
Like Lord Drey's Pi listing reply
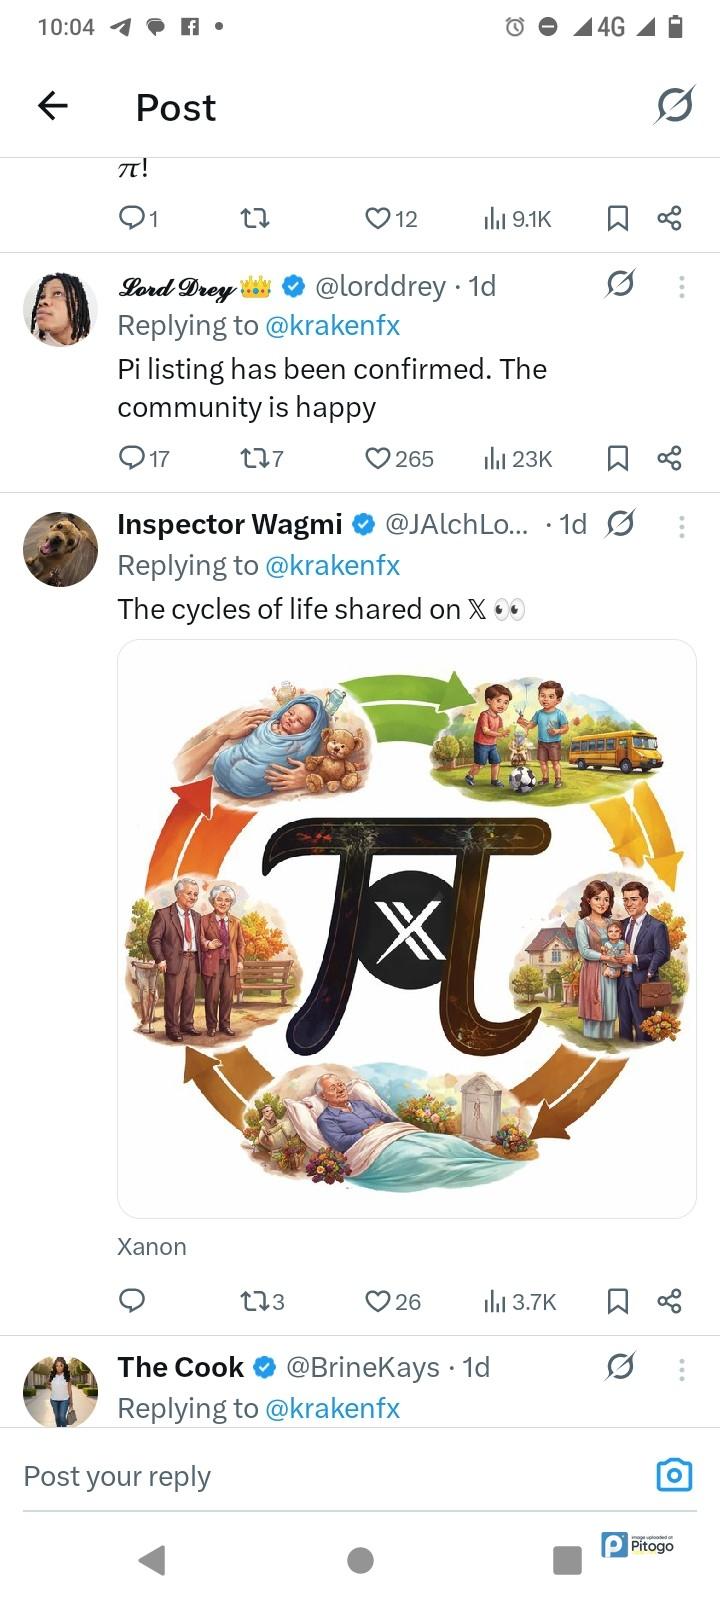[378, 458]
